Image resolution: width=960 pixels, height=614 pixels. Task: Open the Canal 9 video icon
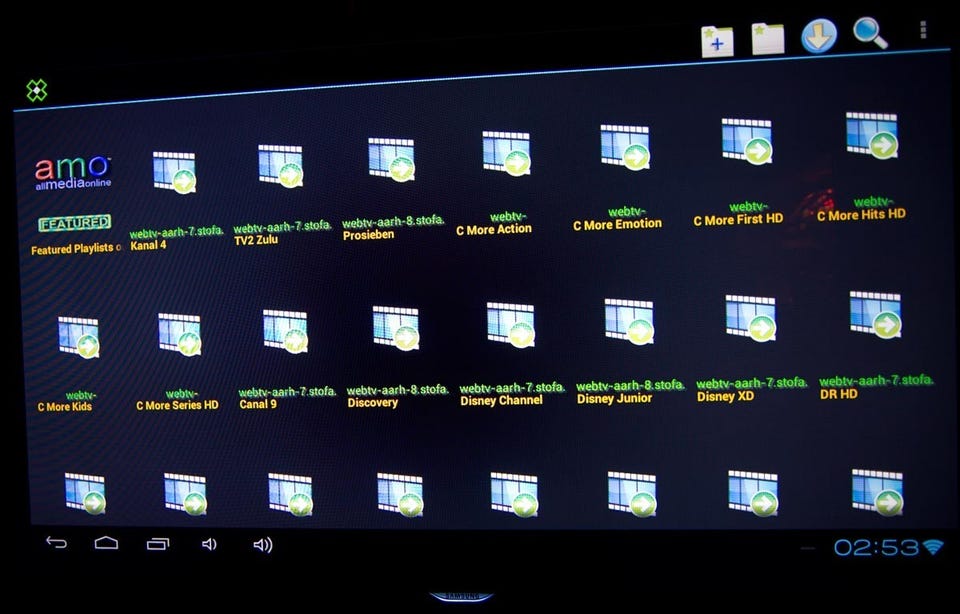tap(285, 331)
